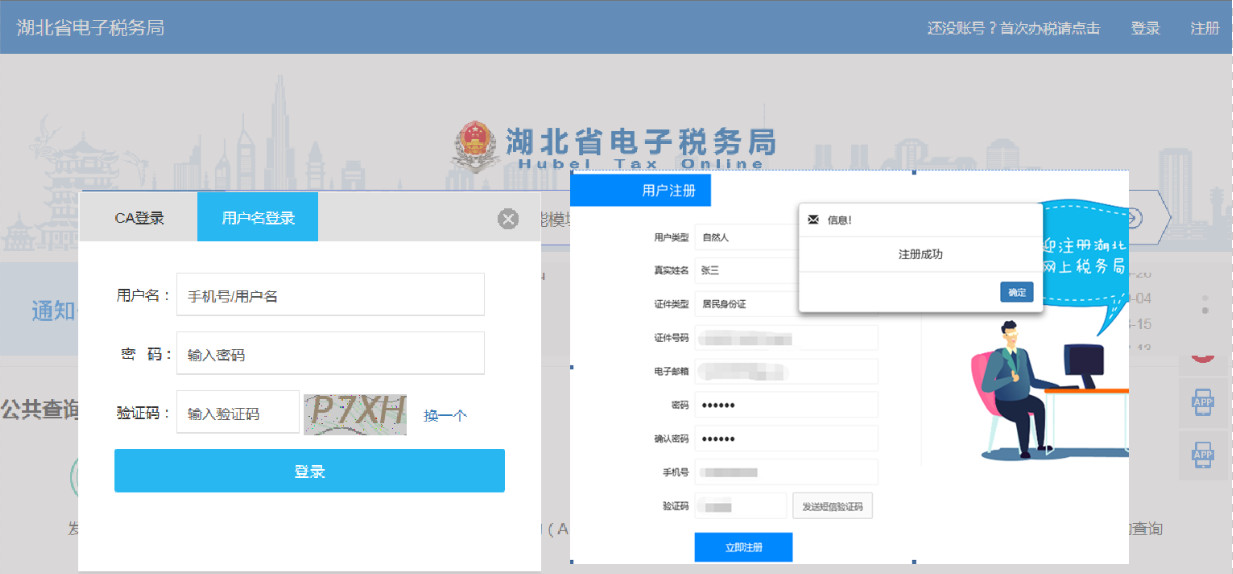
Task: Click 发送短信验证码 button
Action: [833, 507]
